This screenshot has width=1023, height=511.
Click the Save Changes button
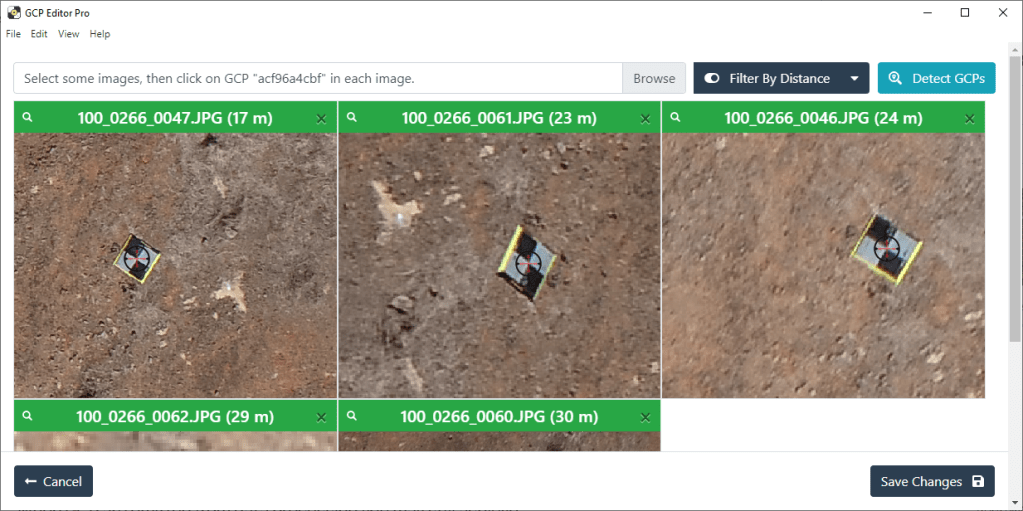tap(932, 482)
